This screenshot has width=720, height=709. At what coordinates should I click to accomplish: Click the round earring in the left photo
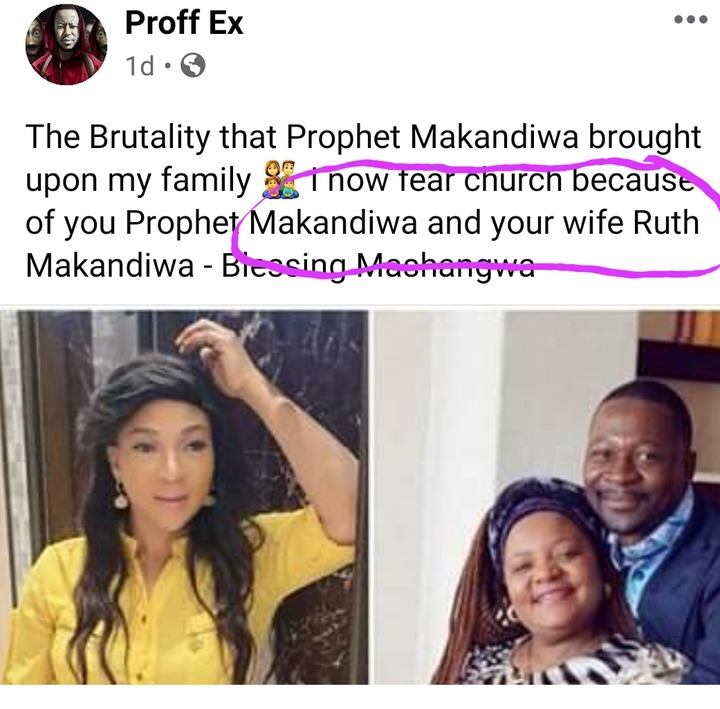120,500
